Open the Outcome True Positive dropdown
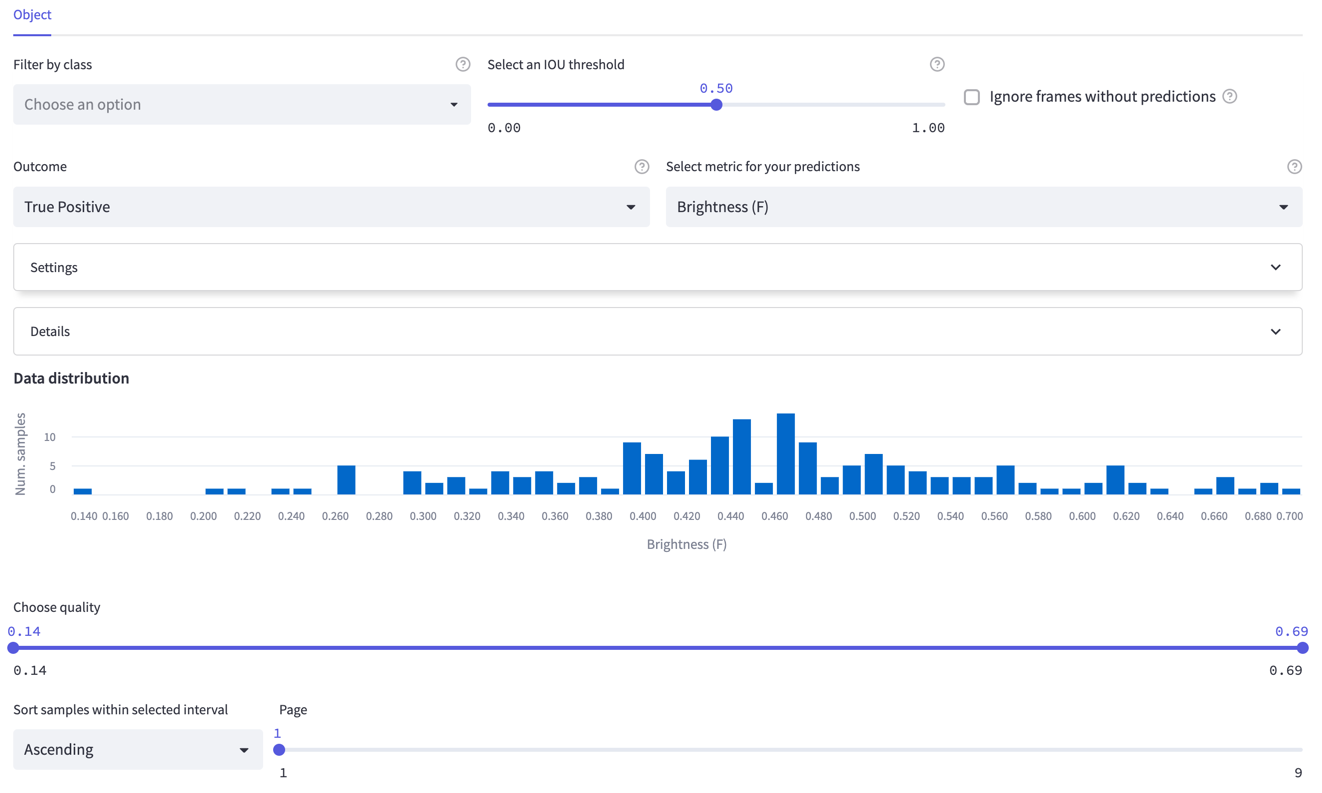1322x793 pixels. pyautogui.click(x=331, y=207)
